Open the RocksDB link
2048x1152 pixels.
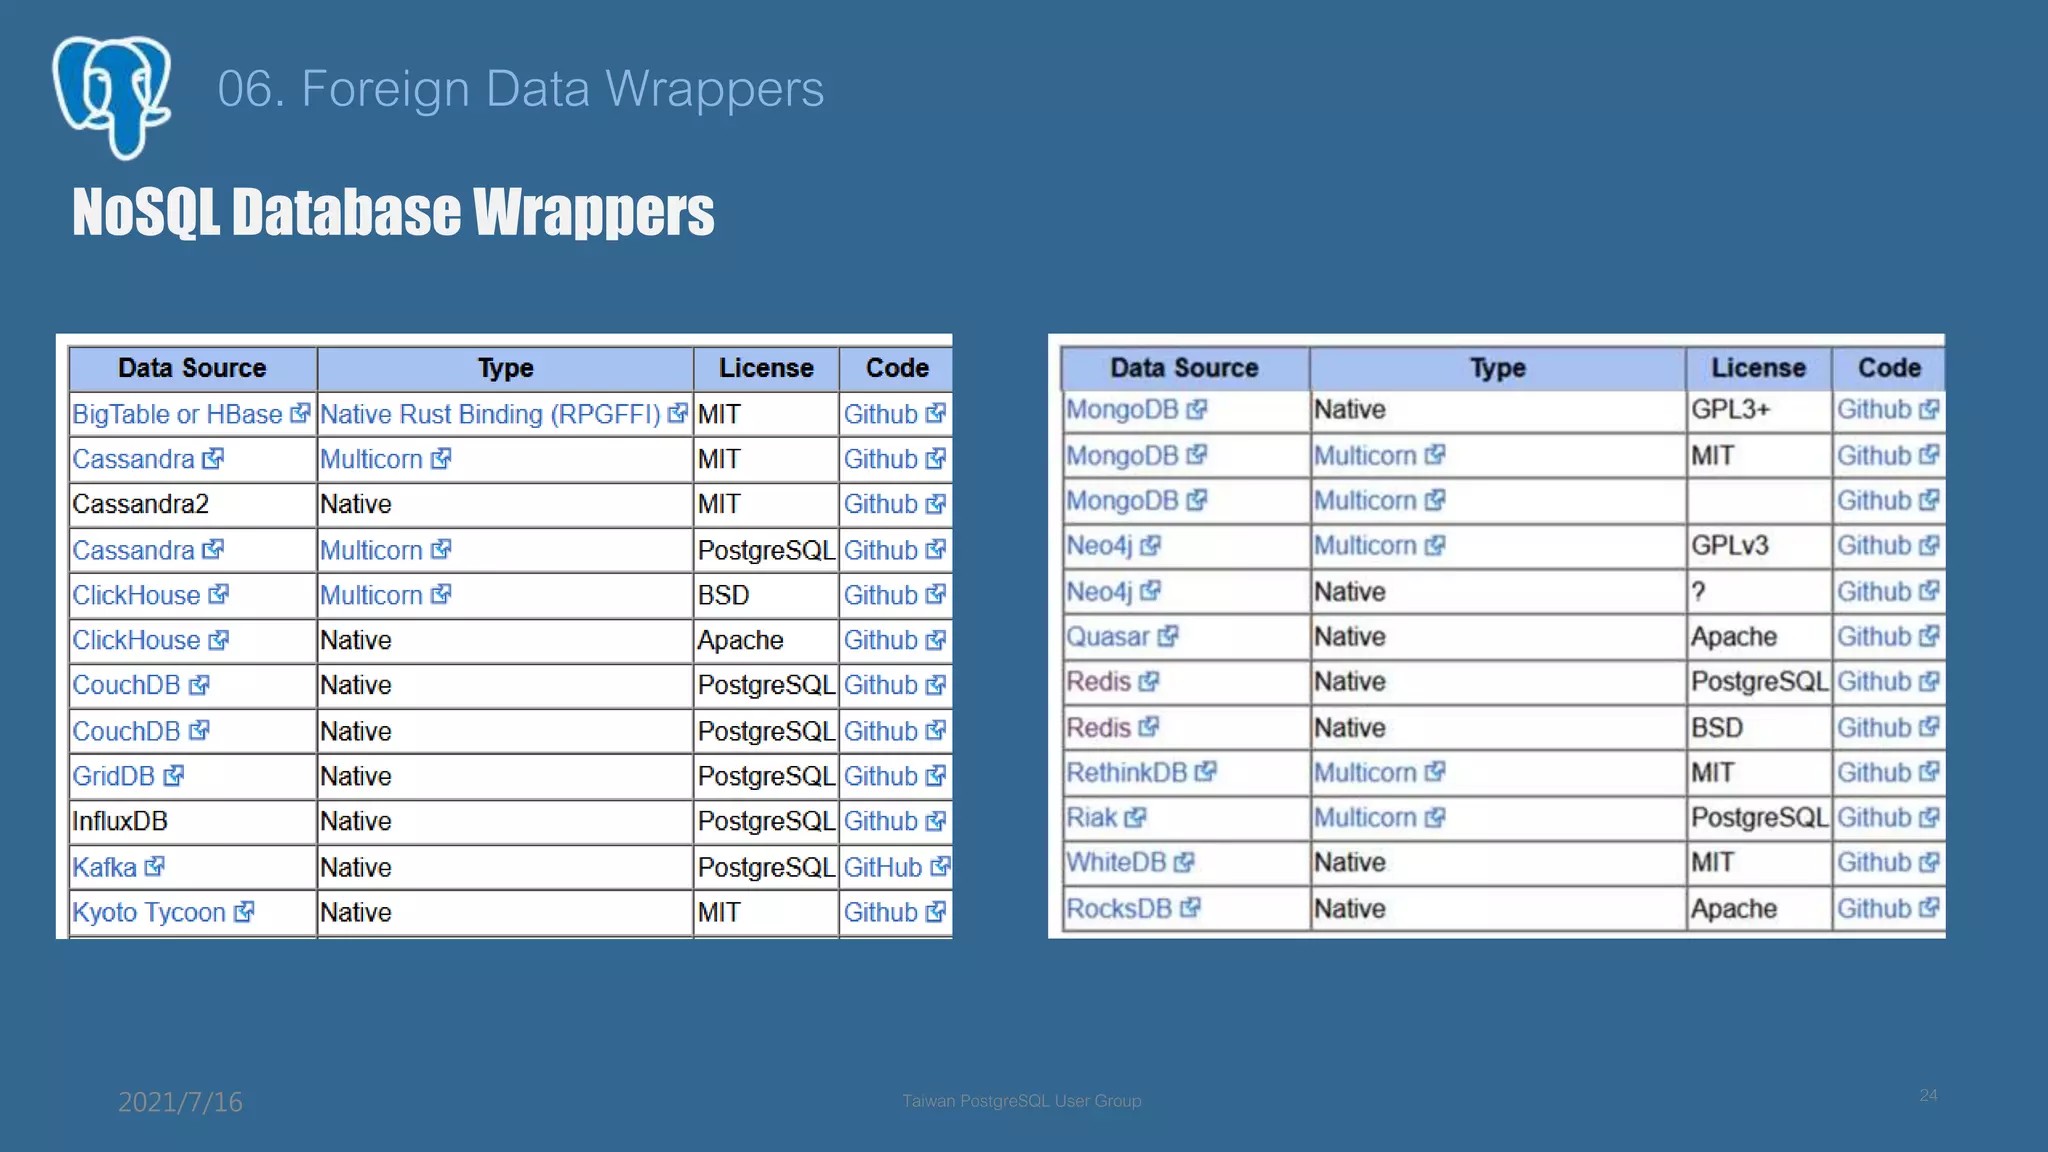click(x=1118, y=909)
